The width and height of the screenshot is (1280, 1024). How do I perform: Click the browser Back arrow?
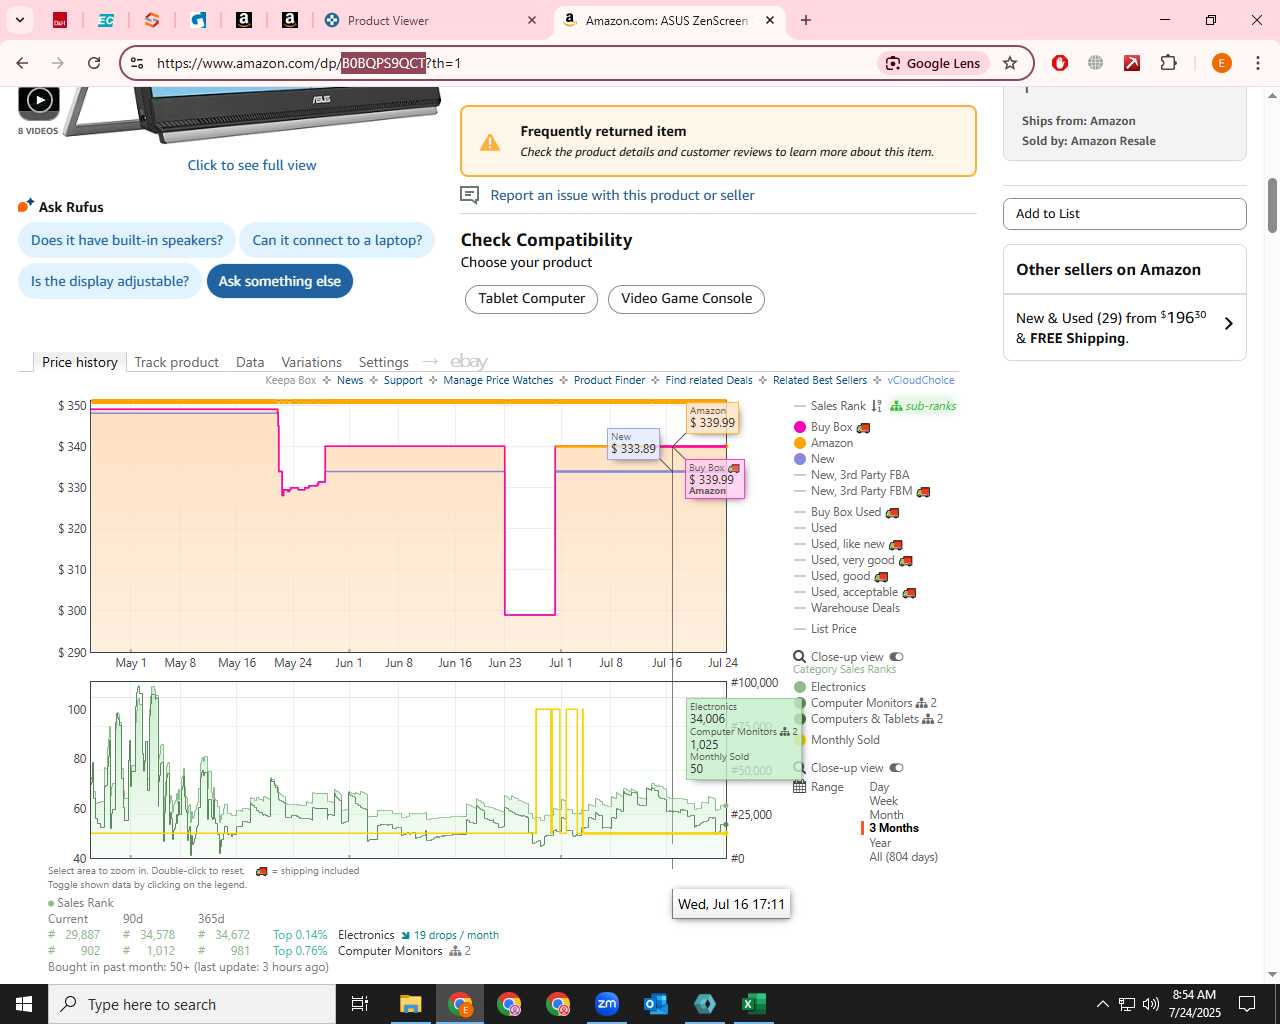[x=22, y=63]
